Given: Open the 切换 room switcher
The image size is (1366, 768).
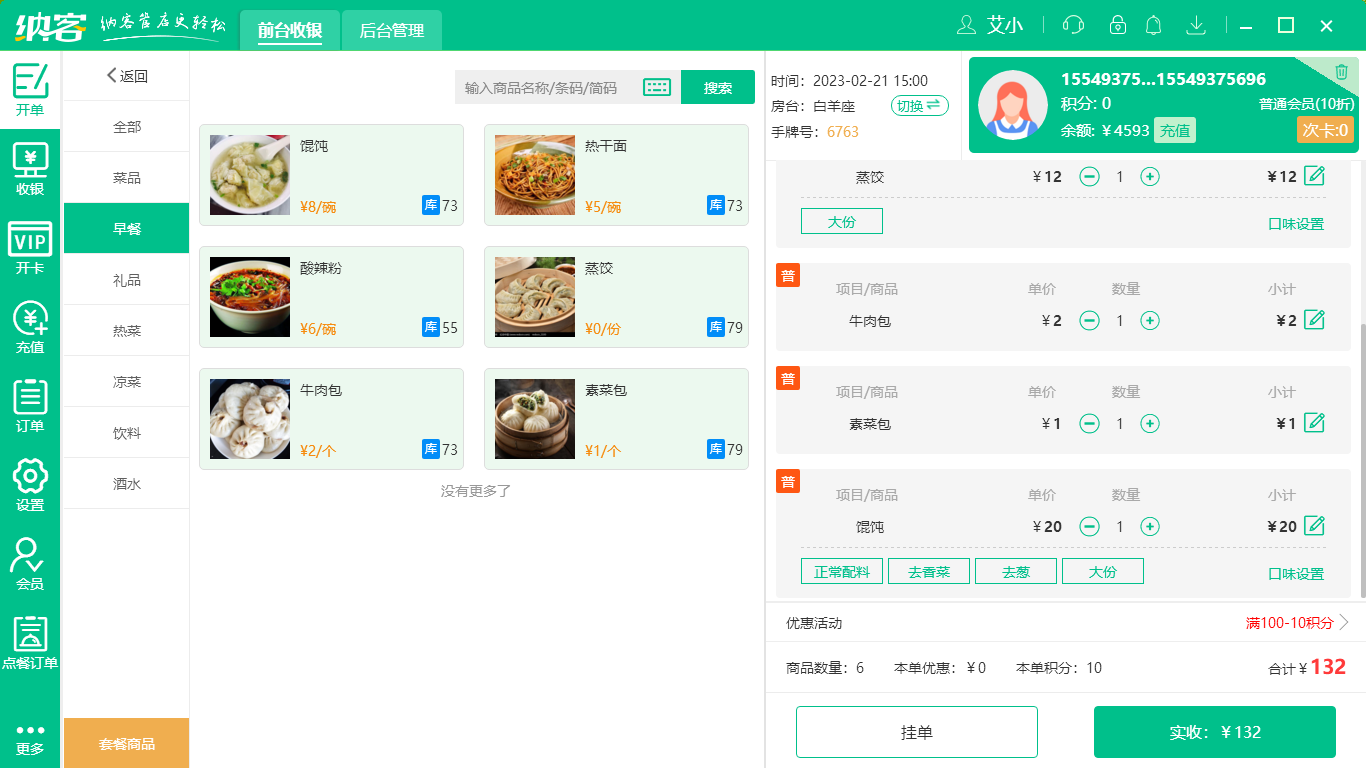Looking at the screenshot, I should click(919, 105).
